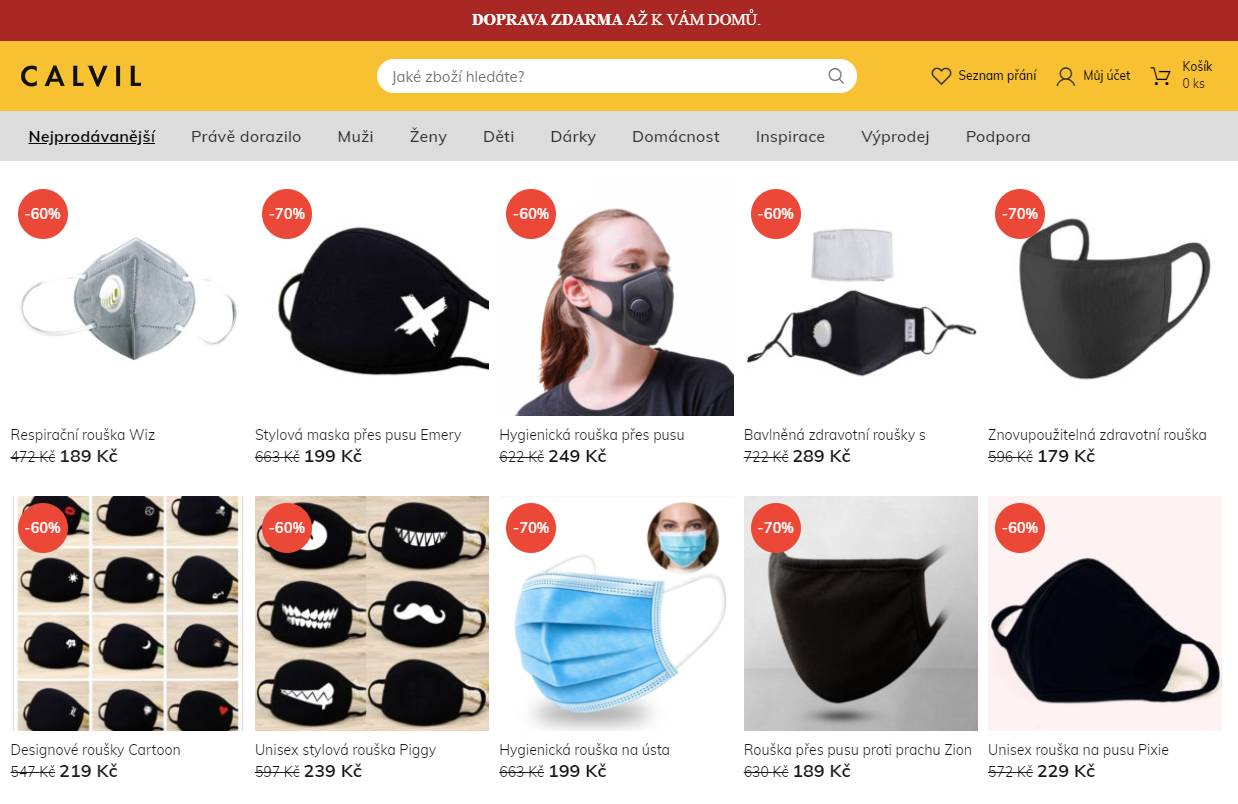The width and height of the screenshot is (1238, 804).
Task: Go to Podpora section
Action: coord(998,136)
